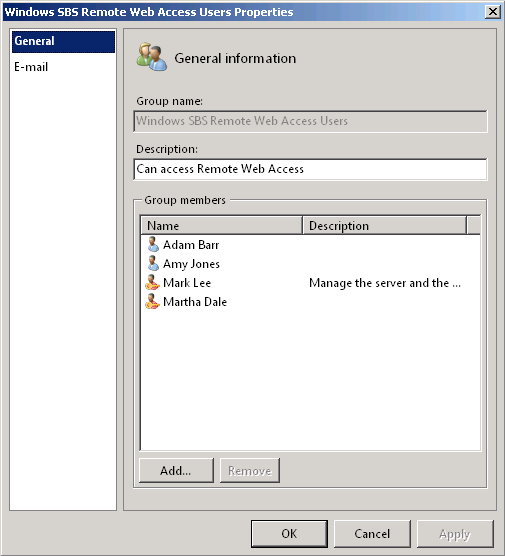Confirm with the OK button
The width and height of the screenshot is (505, 556).
point(289,534)
